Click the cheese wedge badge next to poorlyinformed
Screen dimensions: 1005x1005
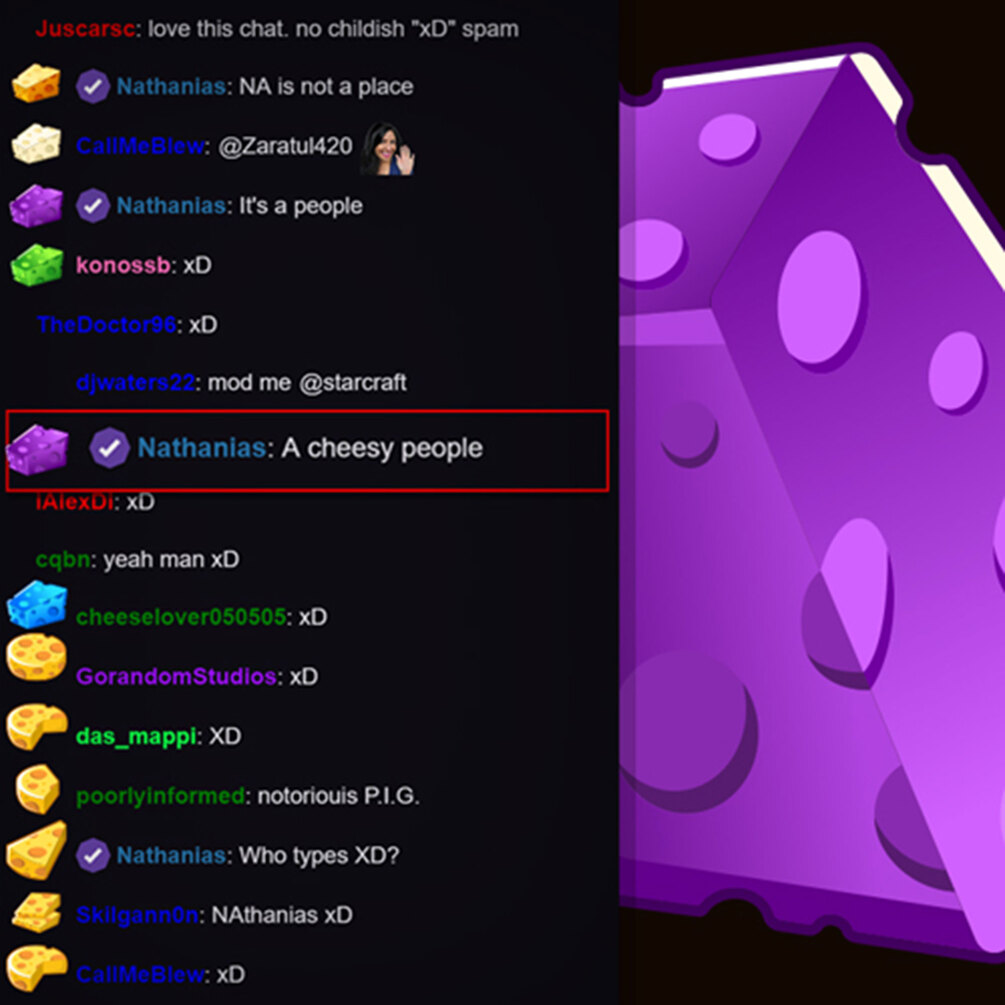37,788
